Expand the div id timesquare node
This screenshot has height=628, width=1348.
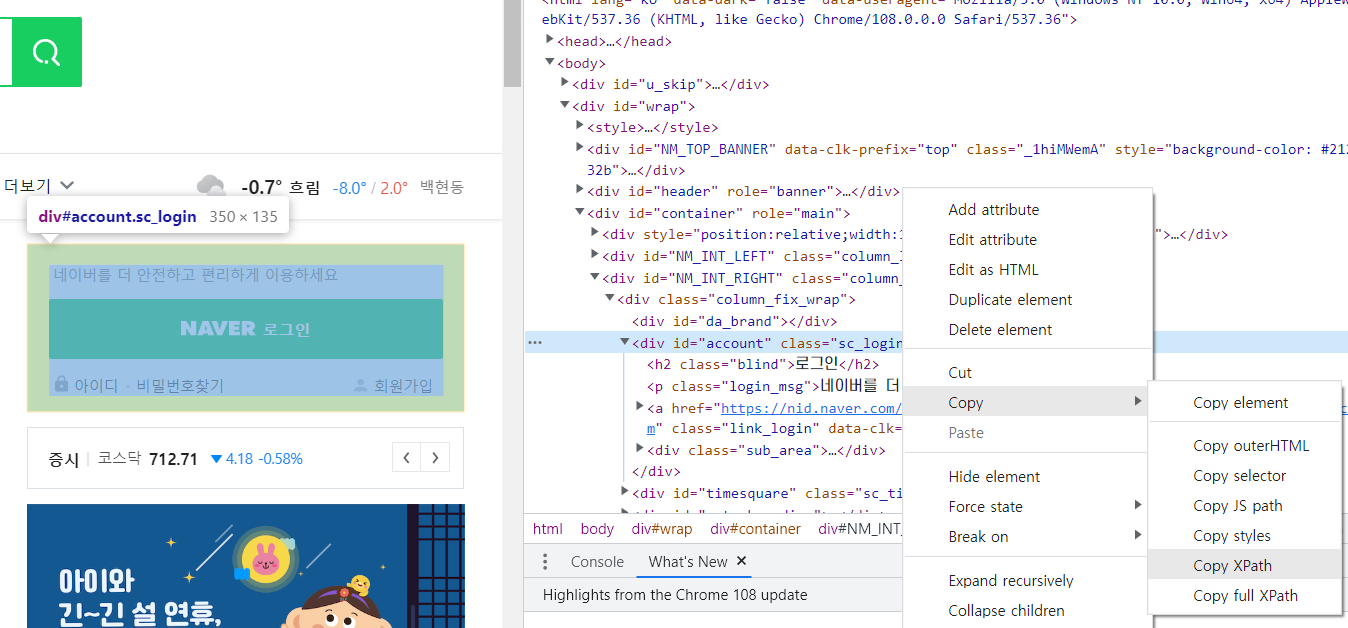click(625, 493)
